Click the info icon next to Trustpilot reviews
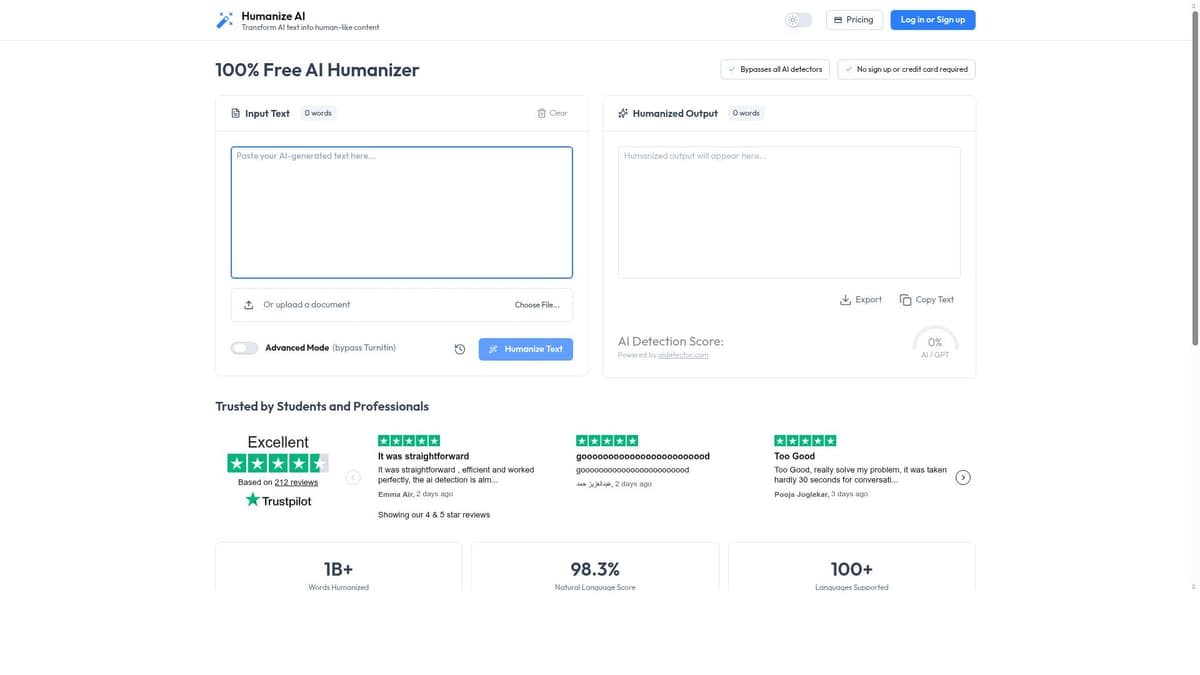Viewport: 1200px width, 675px height. (x=352, y=477)
